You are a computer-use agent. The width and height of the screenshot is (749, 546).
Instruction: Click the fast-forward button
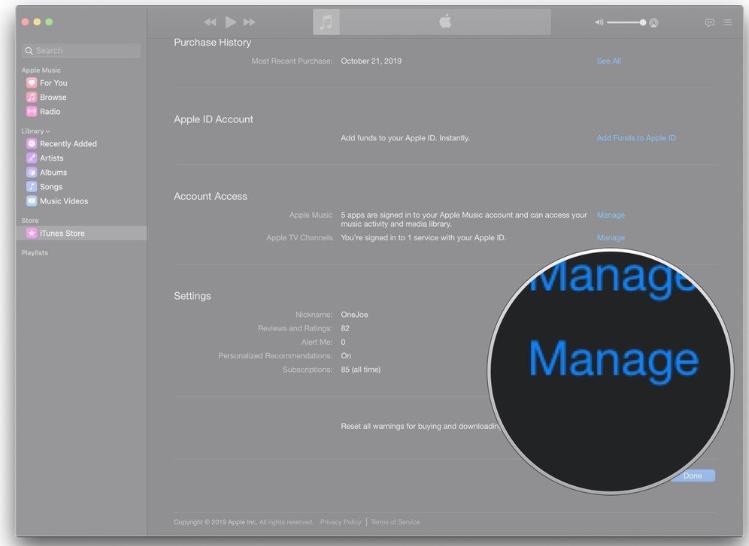pos(249,22)
